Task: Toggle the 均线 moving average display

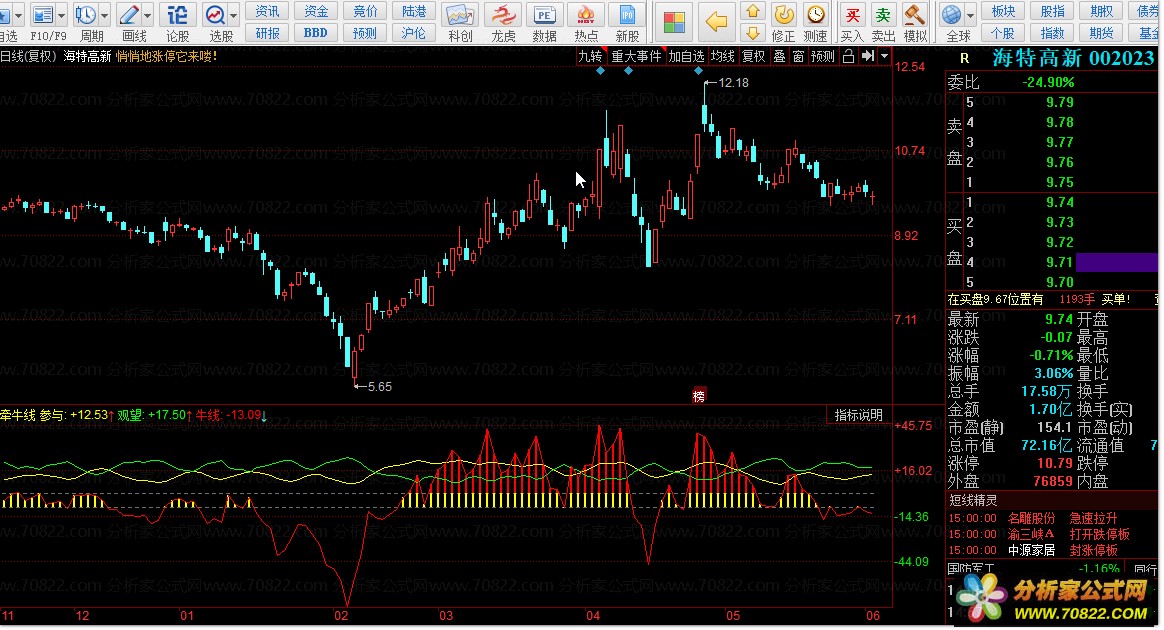Action: 722,56
